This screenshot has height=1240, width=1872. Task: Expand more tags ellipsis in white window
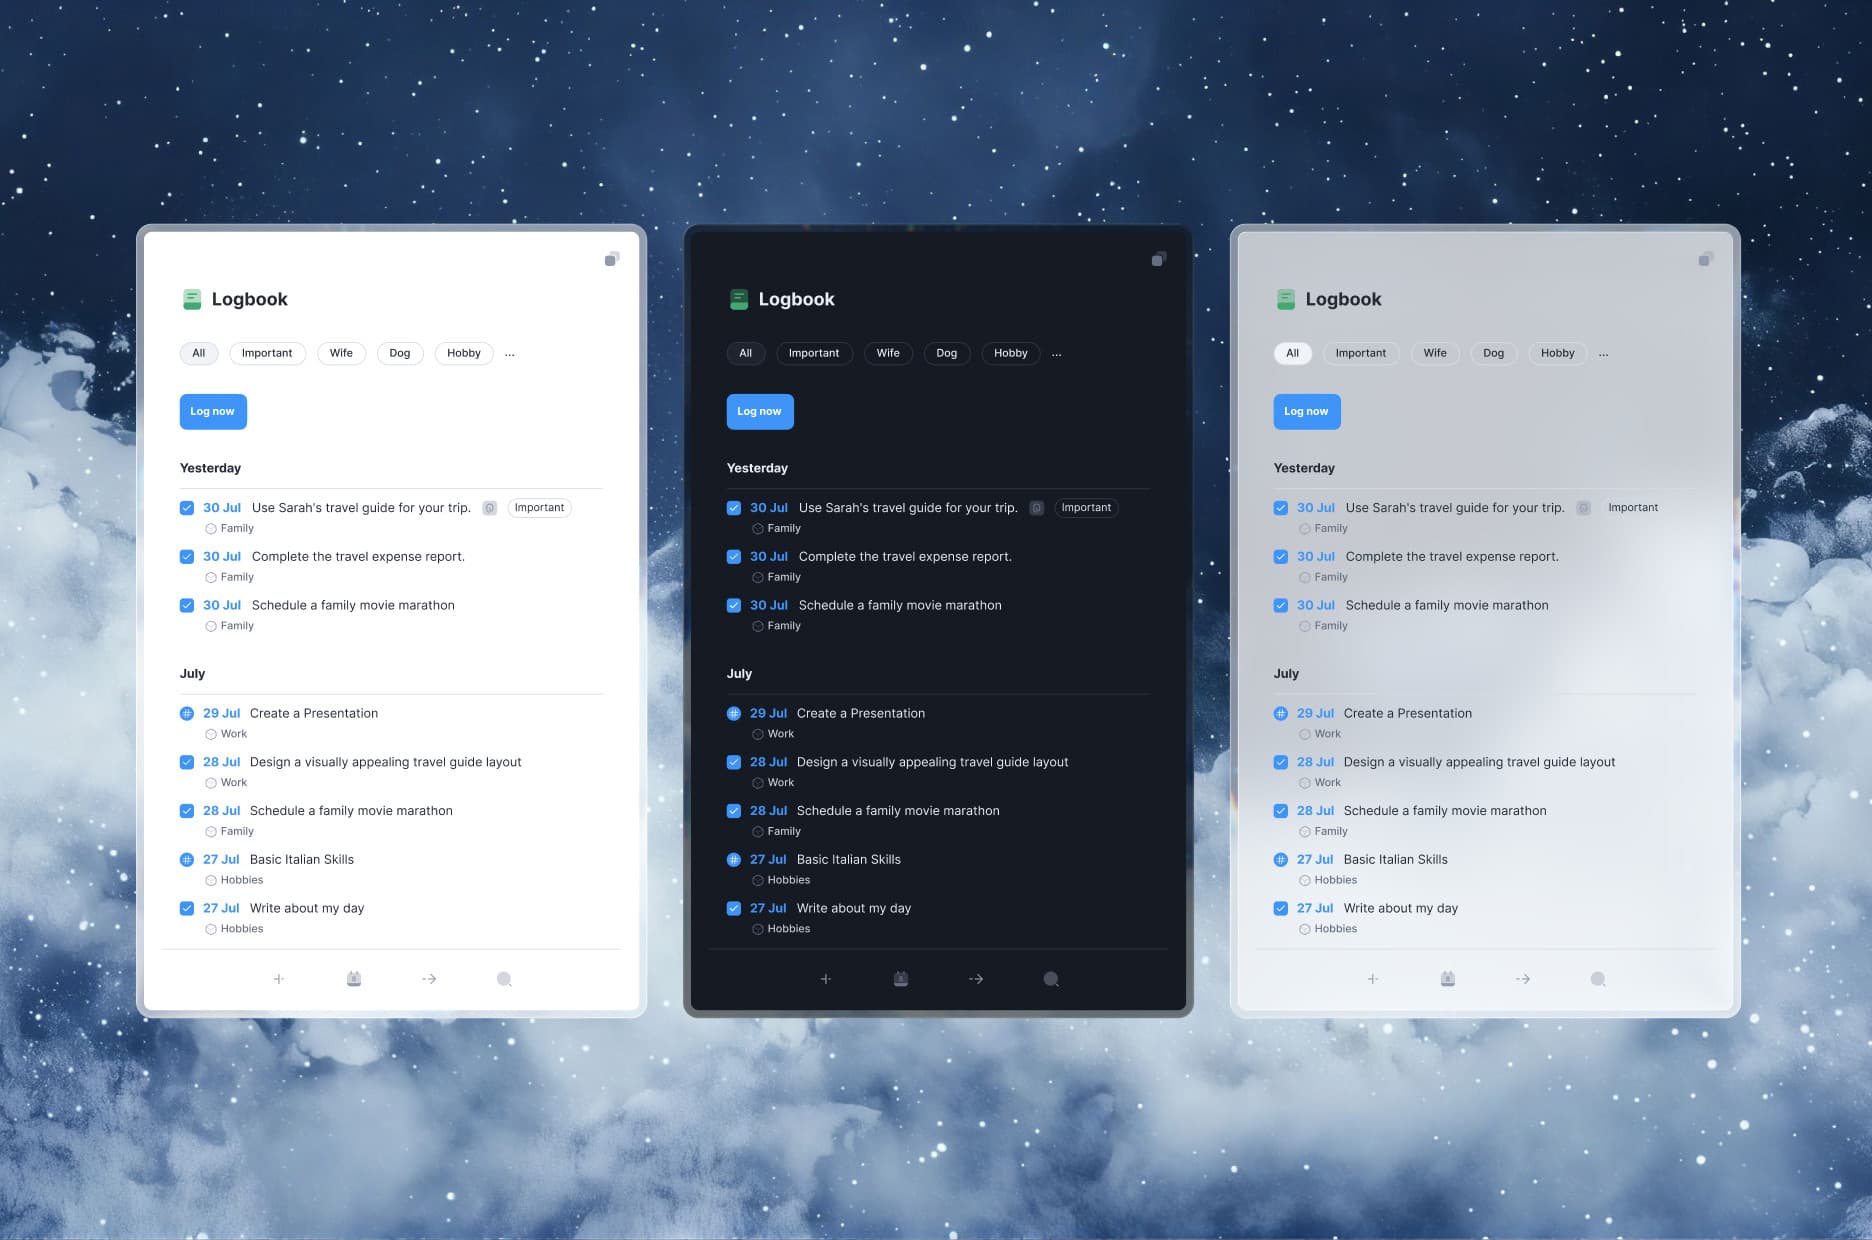510,354
